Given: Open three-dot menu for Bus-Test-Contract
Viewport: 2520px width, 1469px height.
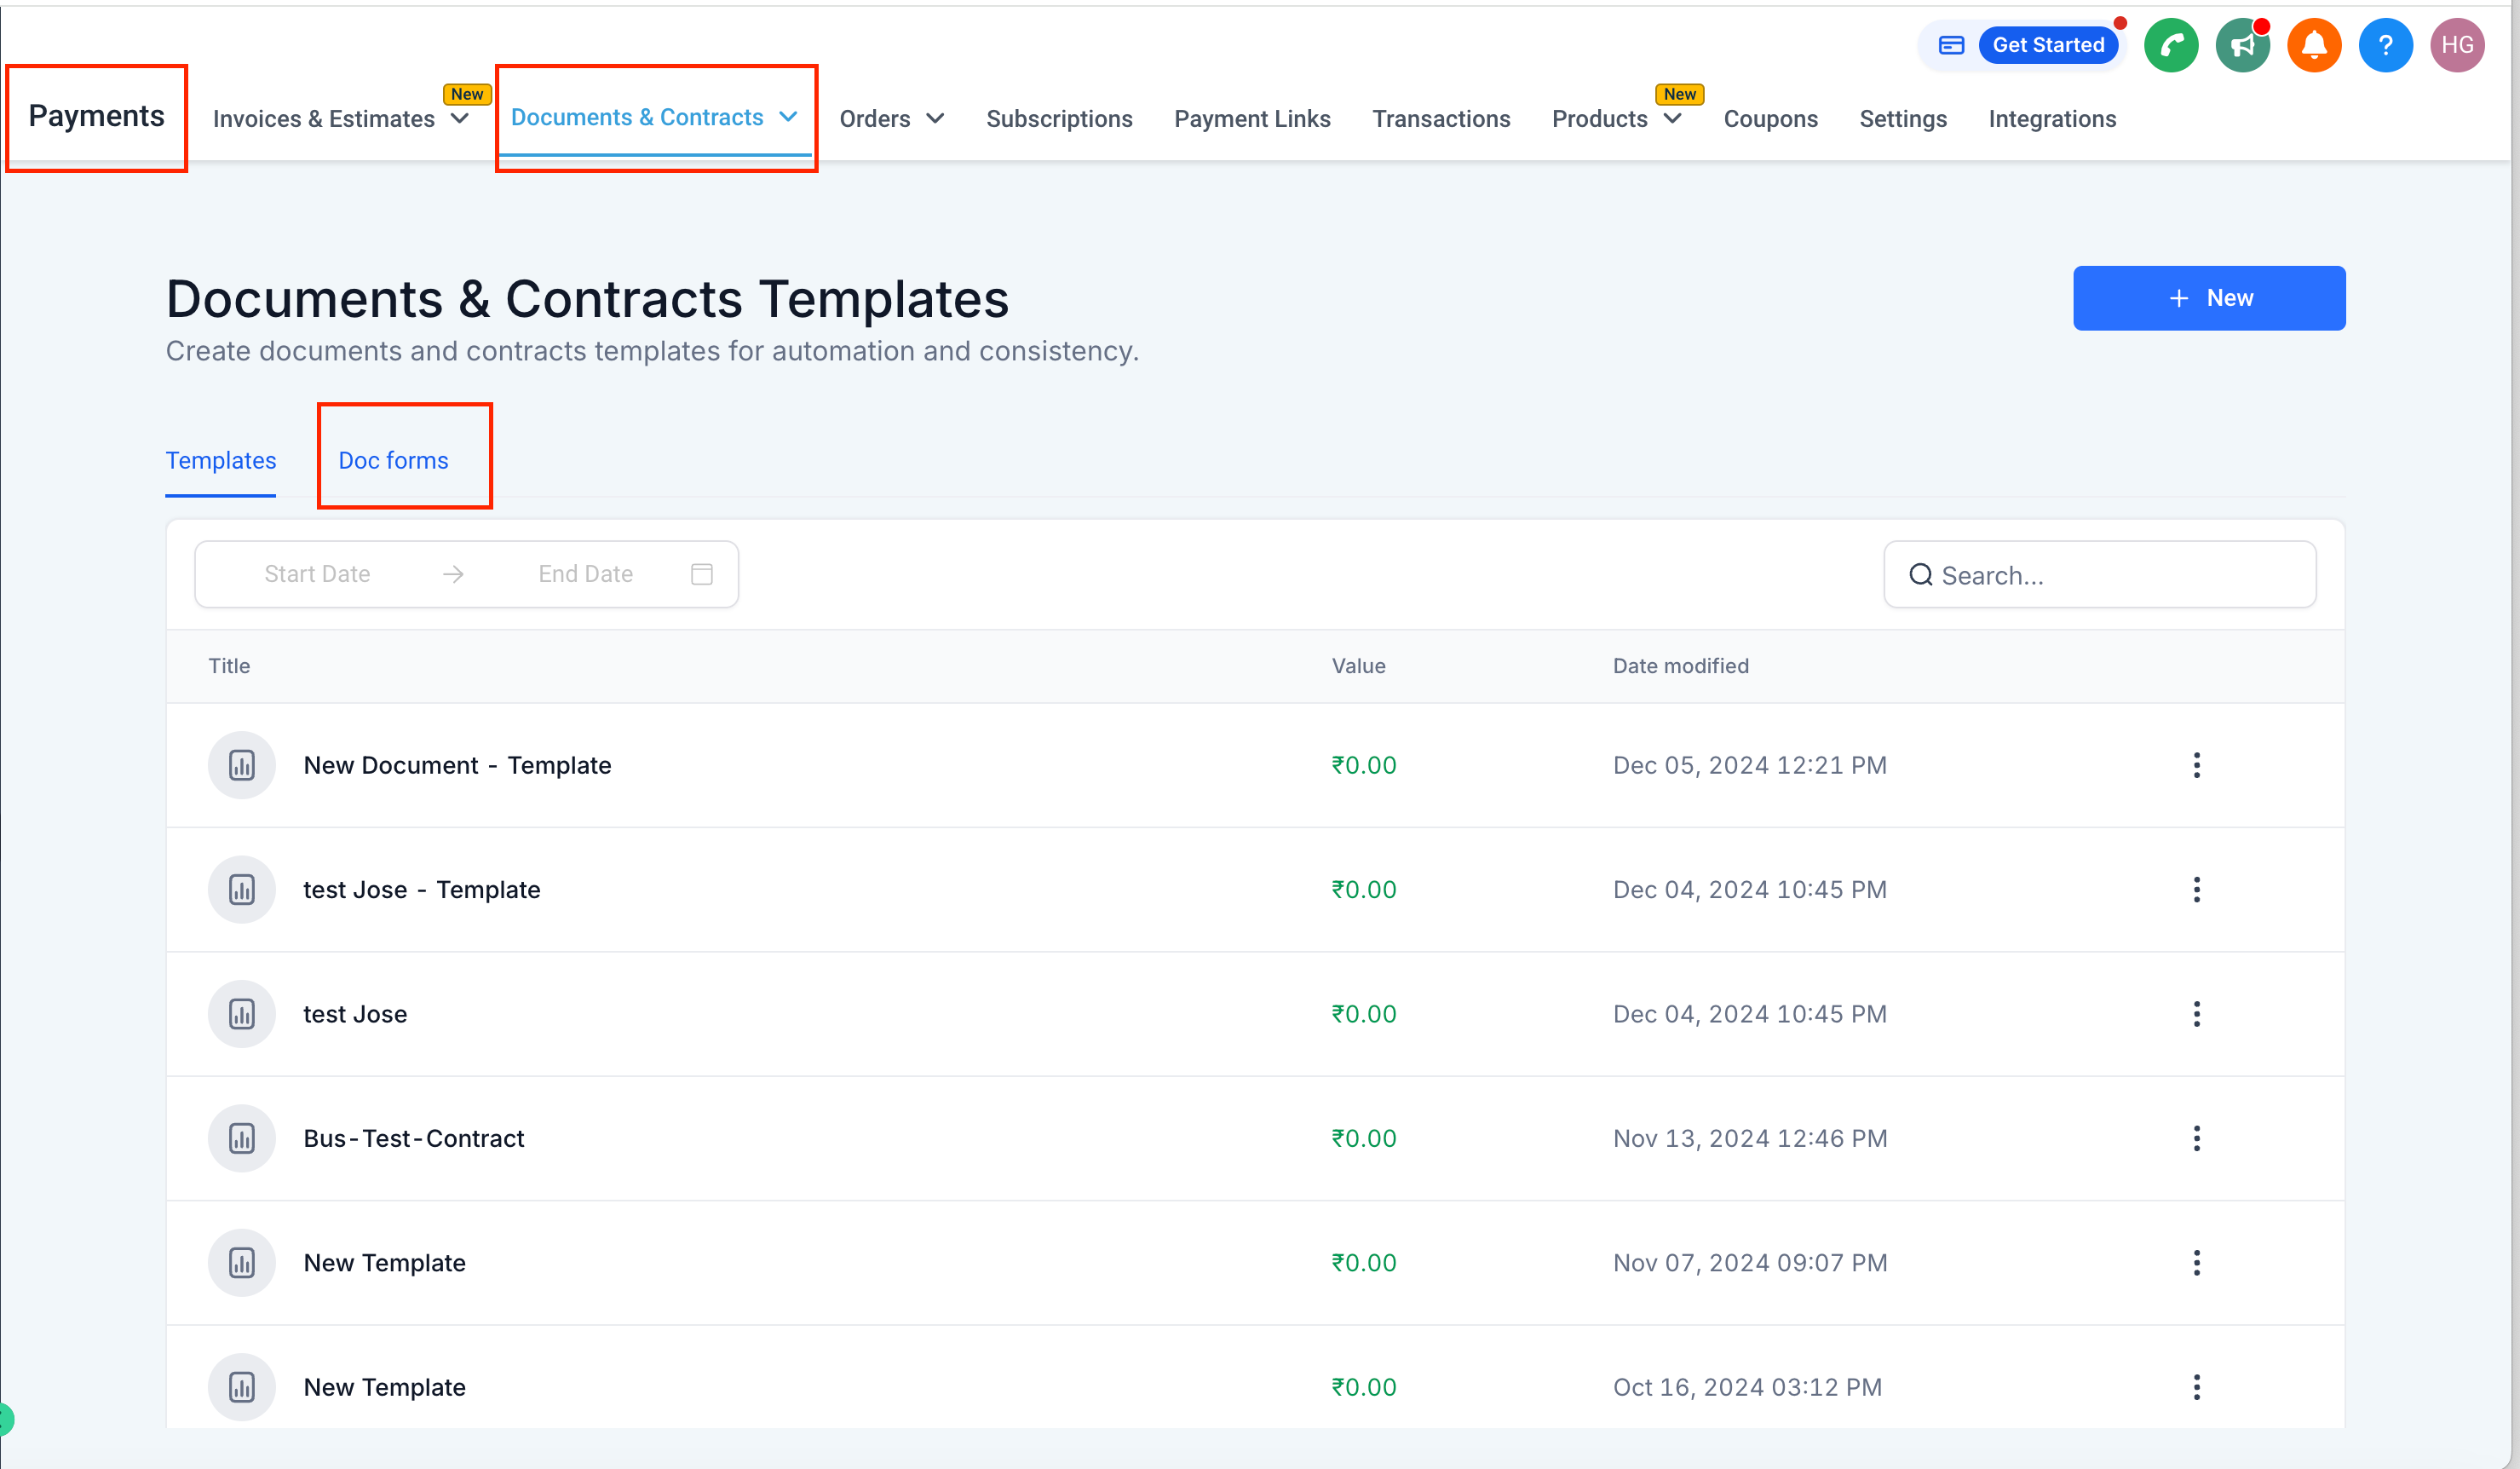Looking at the screenshot, I should 2196,1138.
